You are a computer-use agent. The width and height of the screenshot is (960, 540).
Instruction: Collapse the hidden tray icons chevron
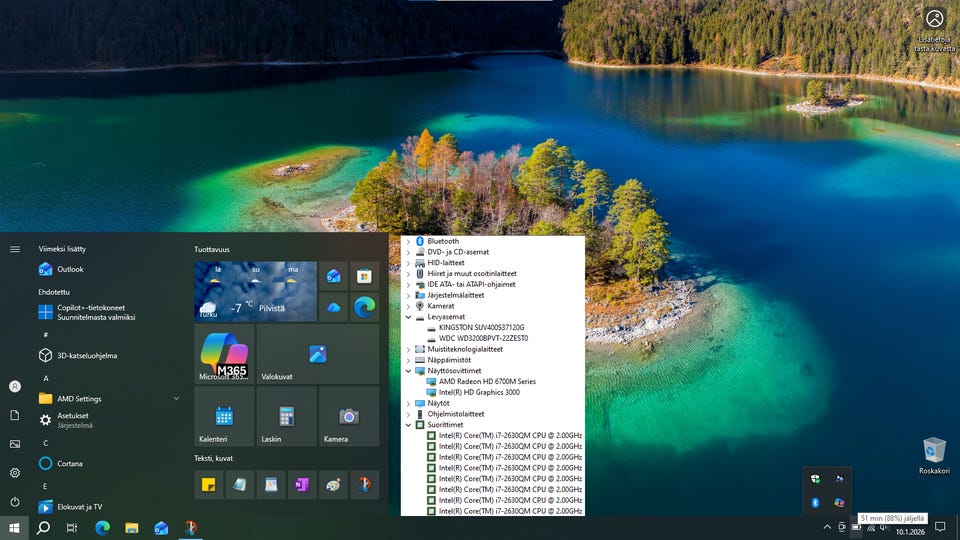(x=827, y=527)
